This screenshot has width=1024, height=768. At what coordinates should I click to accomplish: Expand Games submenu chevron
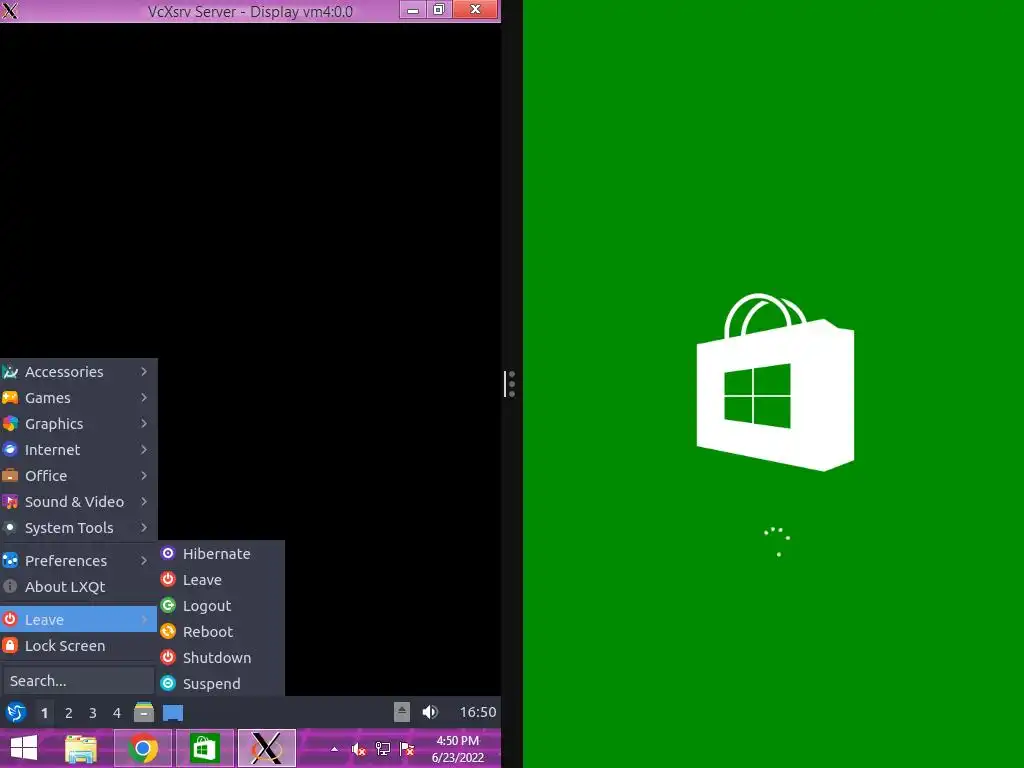144,398
